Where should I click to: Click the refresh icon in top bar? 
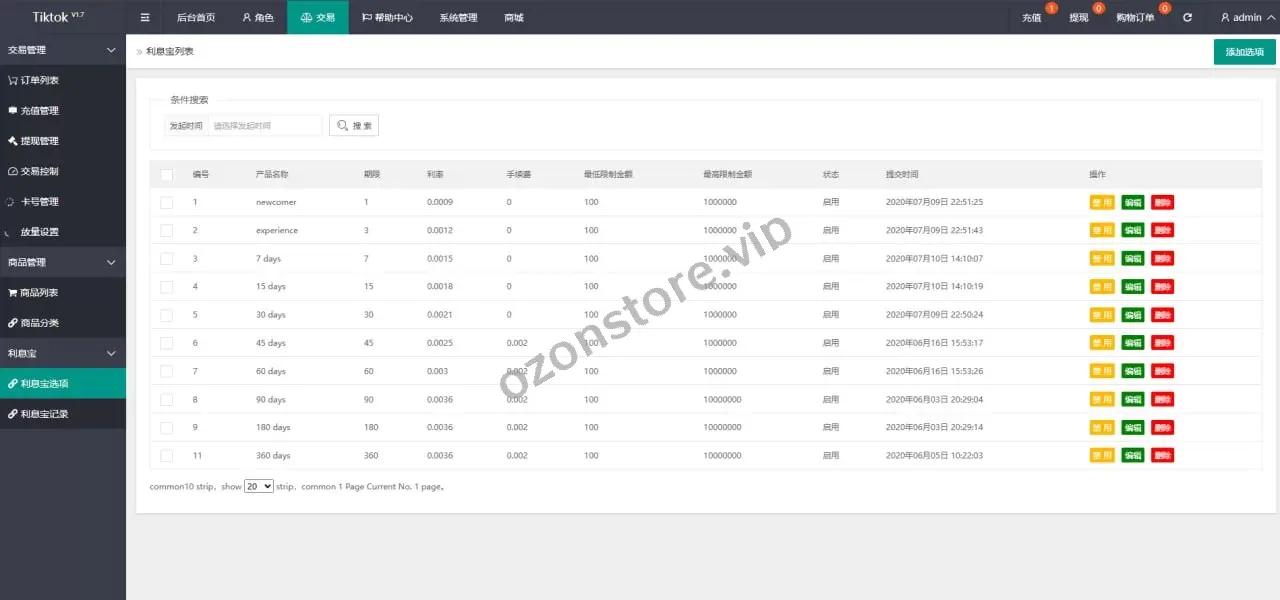[x=1187, y=17]
